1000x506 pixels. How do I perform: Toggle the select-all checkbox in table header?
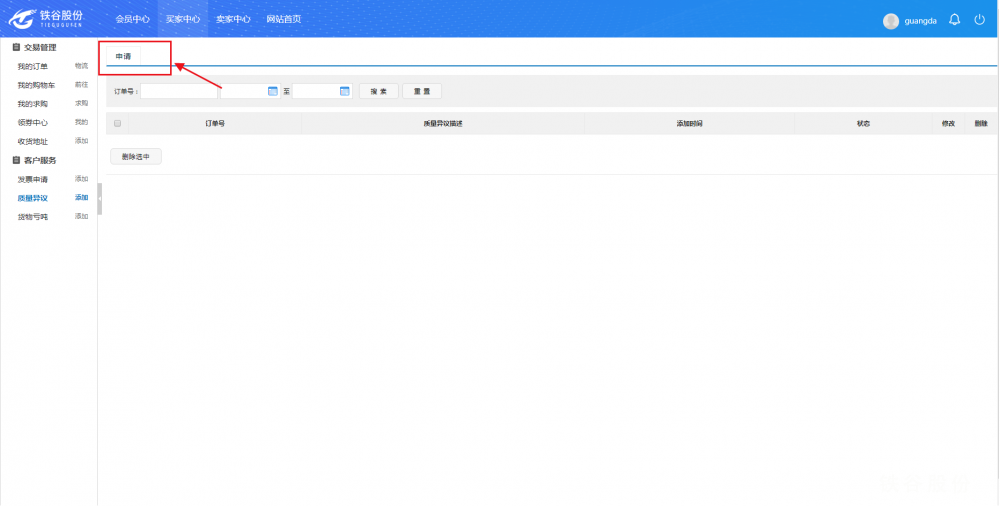pos(117,123)
